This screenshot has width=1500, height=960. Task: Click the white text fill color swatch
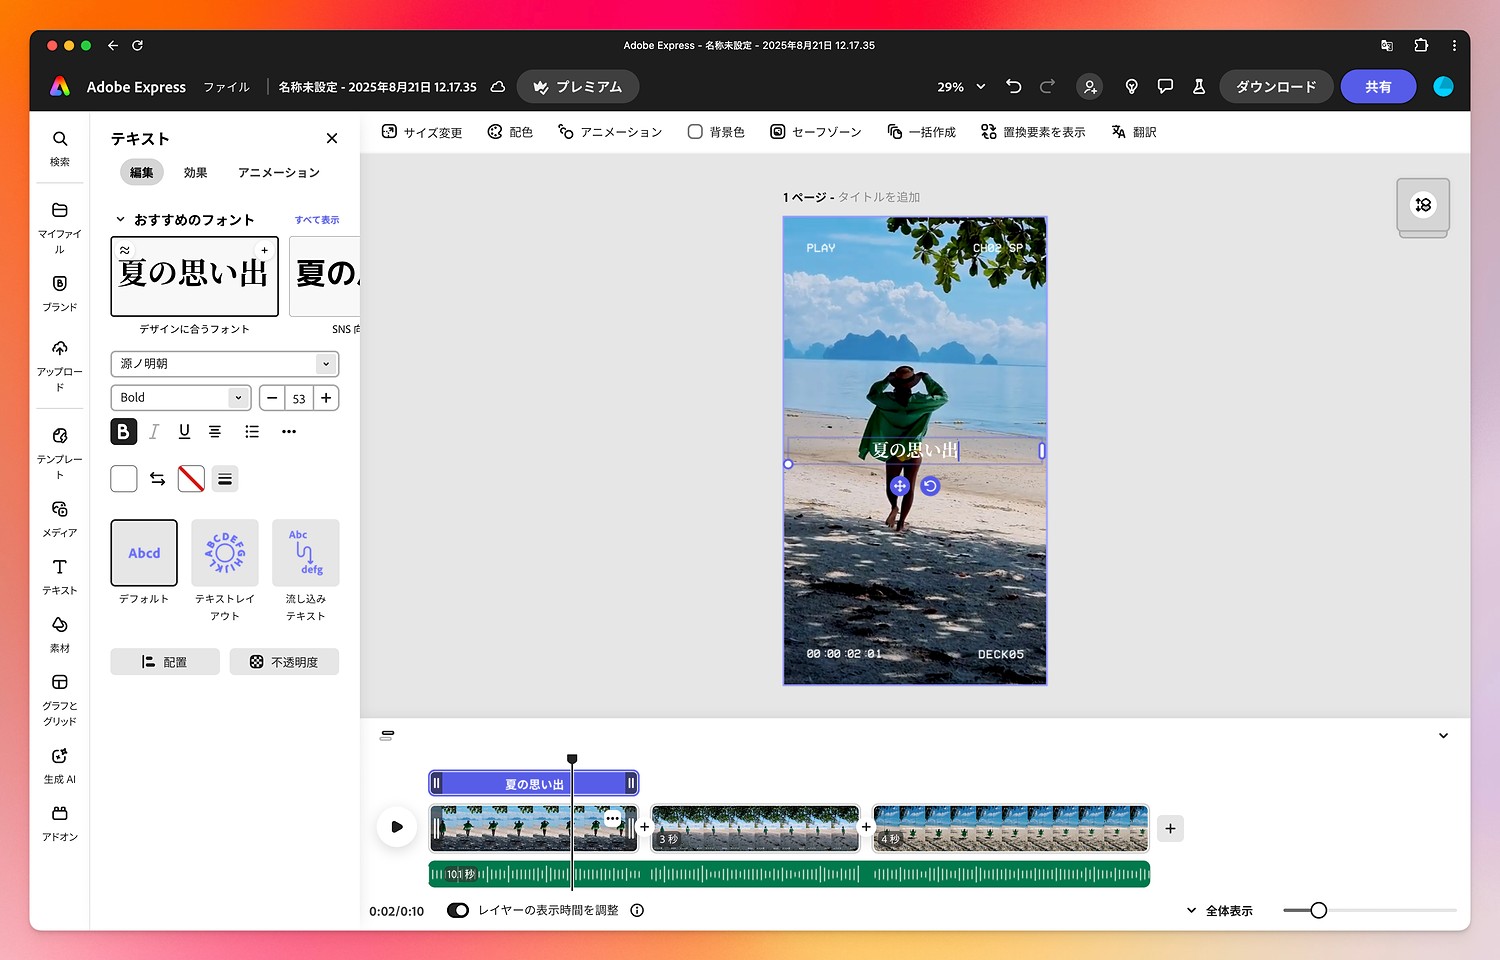(x=124, y=479)
